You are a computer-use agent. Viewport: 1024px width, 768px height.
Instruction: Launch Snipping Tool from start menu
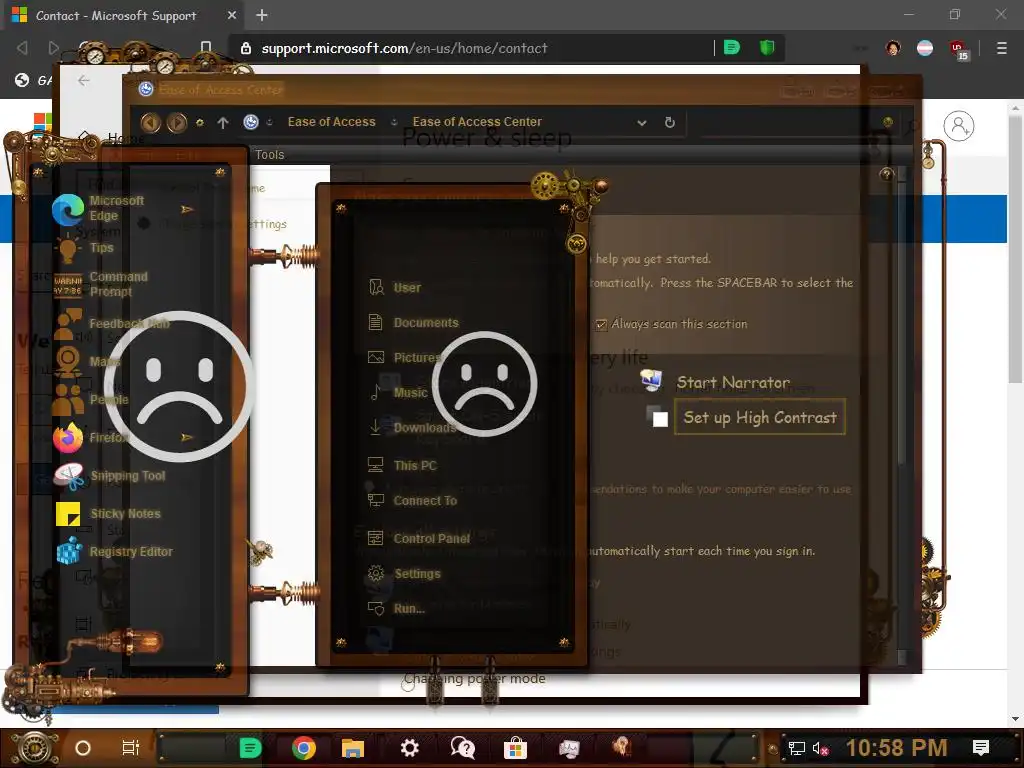(x=110, y=476)
